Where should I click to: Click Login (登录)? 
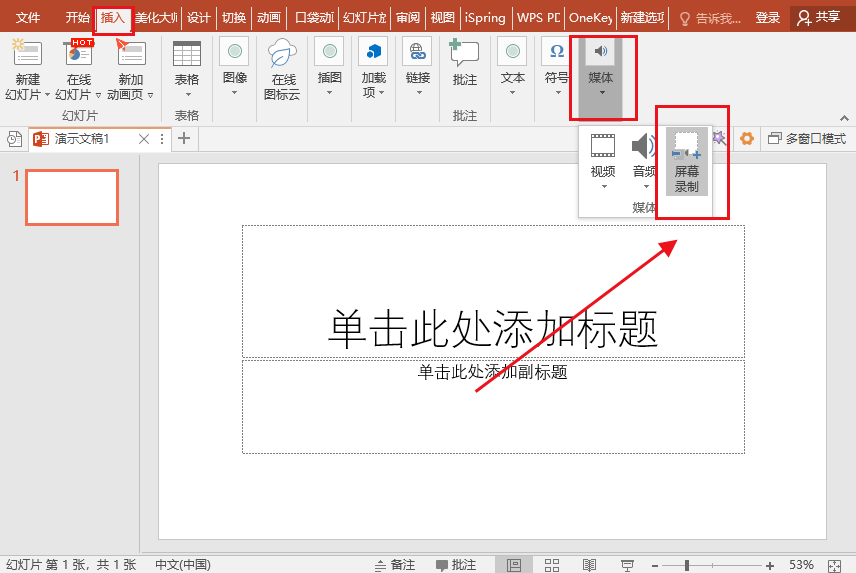[x=768, y=18]
